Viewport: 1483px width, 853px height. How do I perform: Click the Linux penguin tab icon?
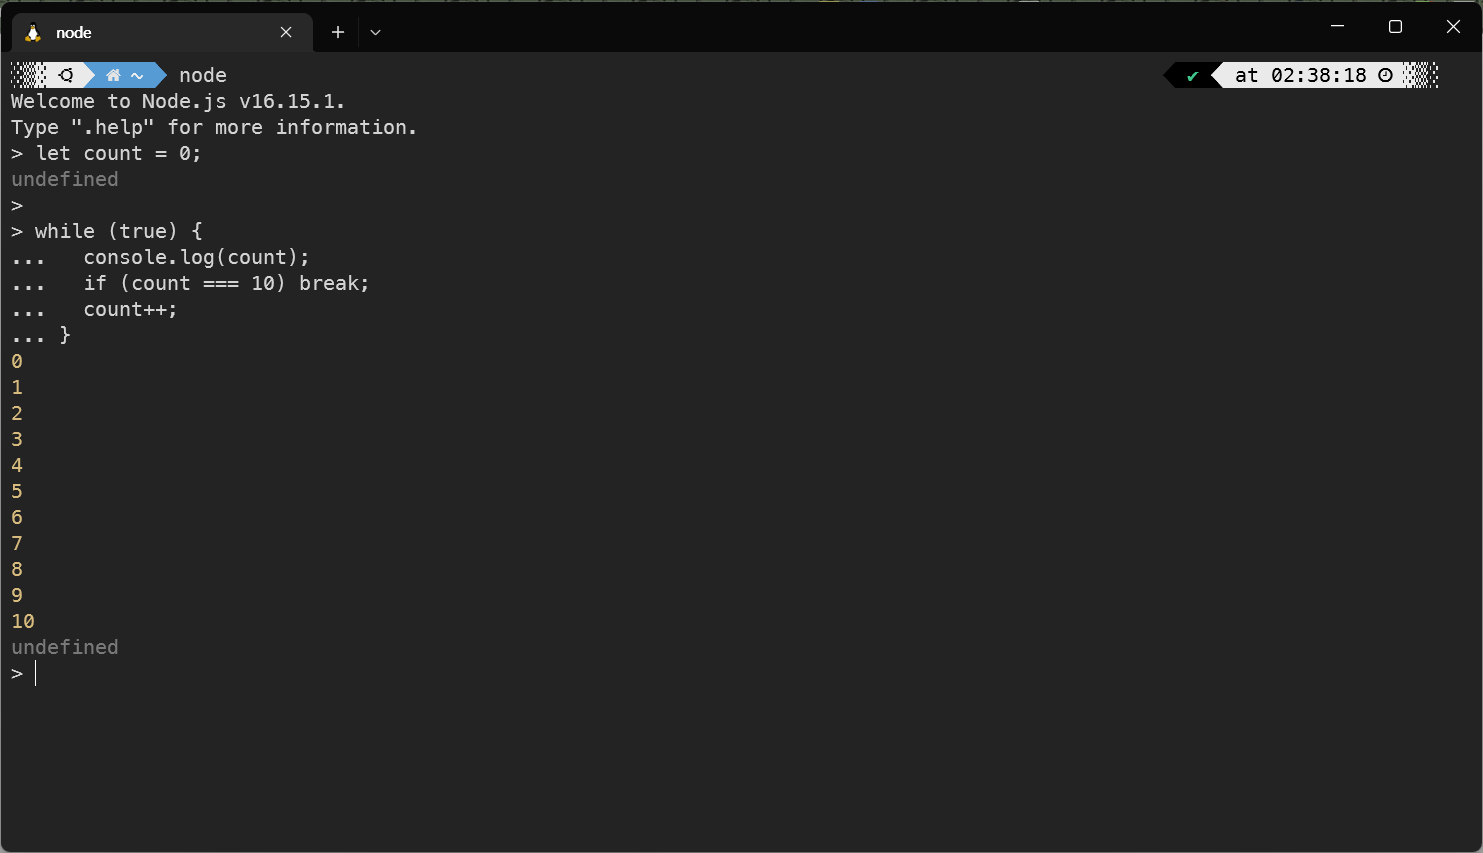coord(33,33)
